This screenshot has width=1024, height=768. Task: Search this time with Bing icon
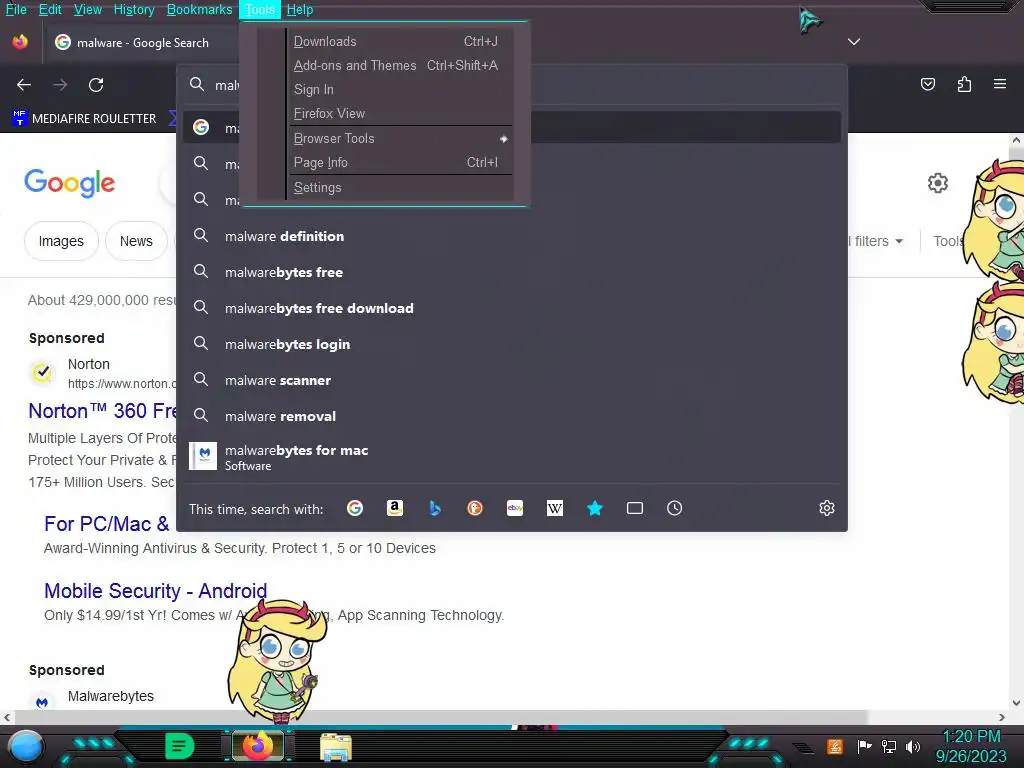tap(435, 508)
